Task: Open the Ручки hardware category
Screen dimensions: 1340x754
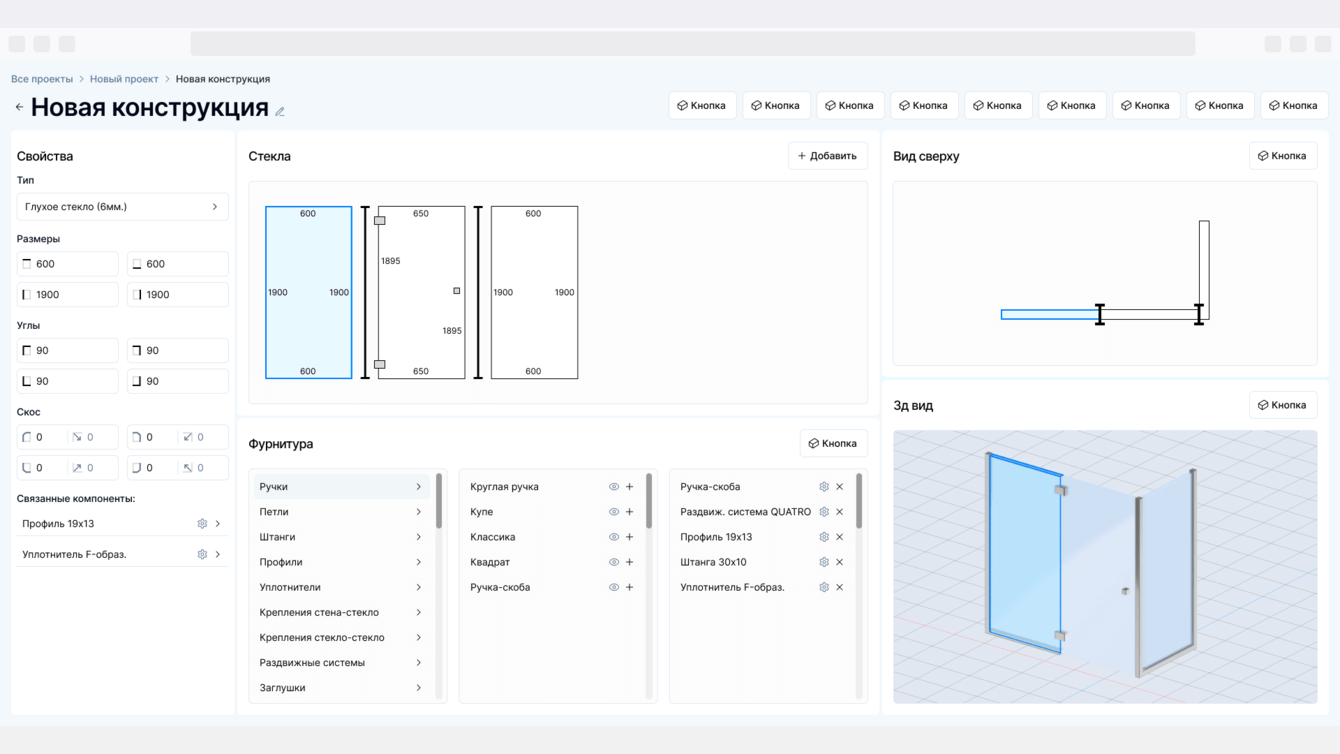Action: [x=341, y=487]
